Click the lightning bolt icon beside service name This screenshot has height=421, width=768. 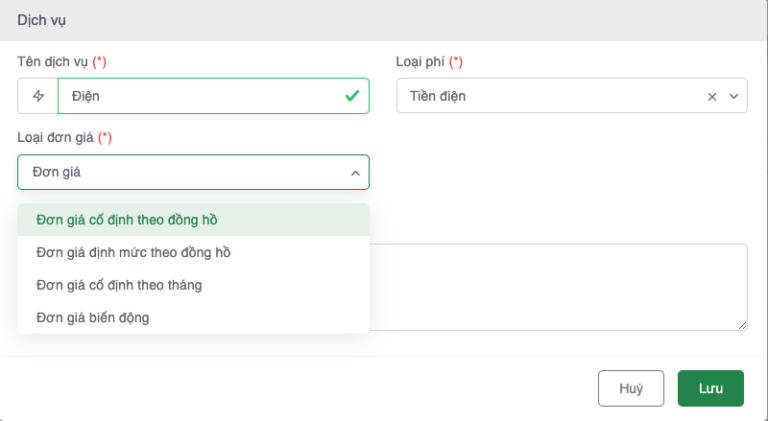[x=38, y=96]
